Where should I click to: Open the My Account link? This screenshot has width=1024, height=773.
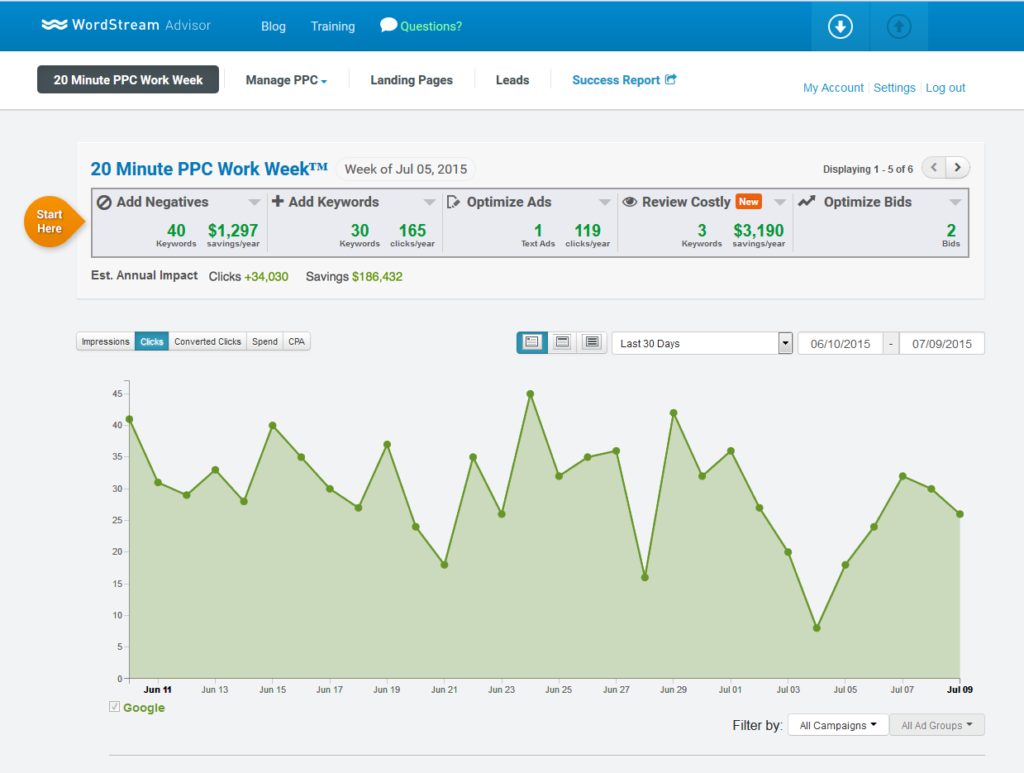833,87
